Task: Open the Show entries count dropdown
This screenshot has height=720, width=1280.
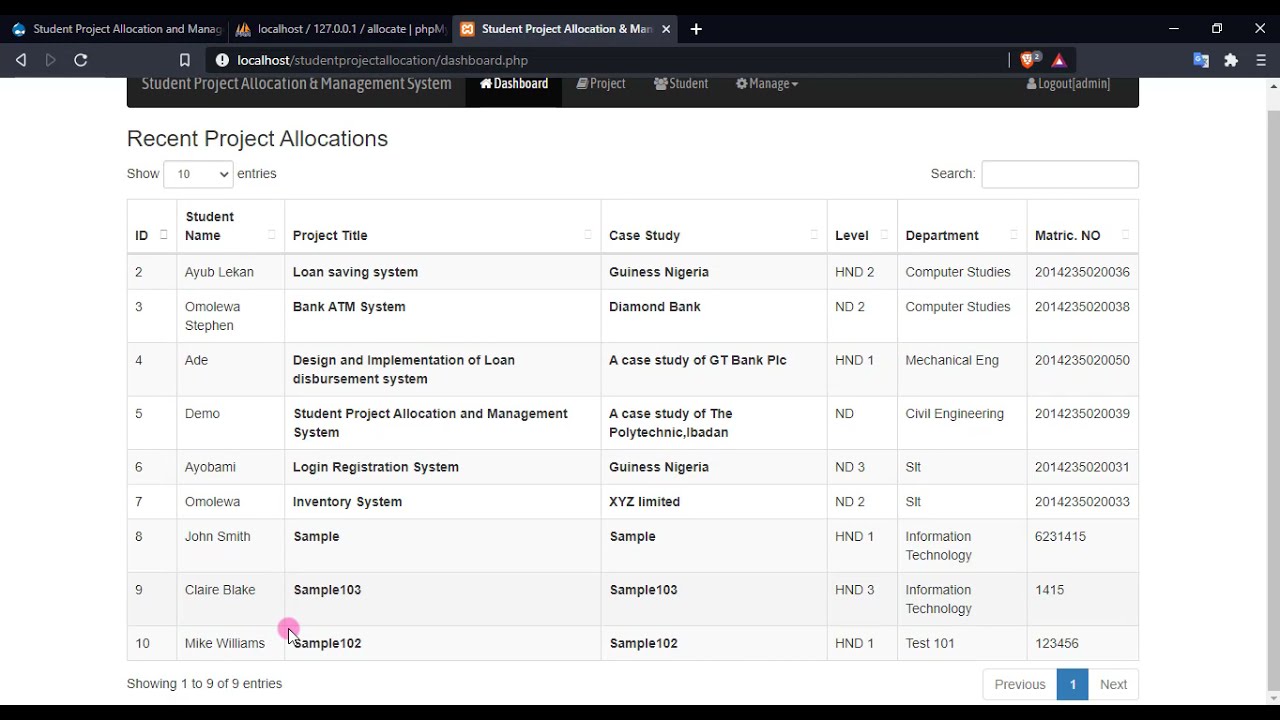Action: (198, 174)
